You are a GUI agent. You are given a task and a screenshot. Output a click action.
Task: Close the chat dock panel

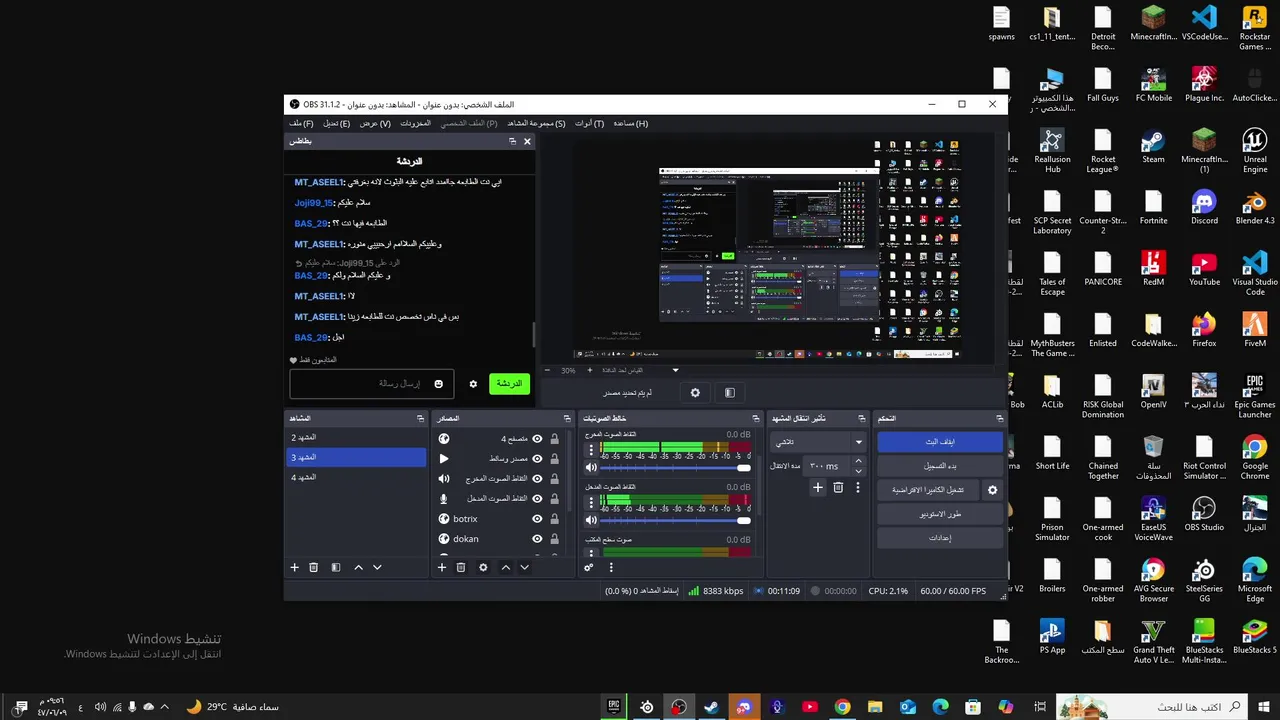pyautogui.click(x=527, y=141)
